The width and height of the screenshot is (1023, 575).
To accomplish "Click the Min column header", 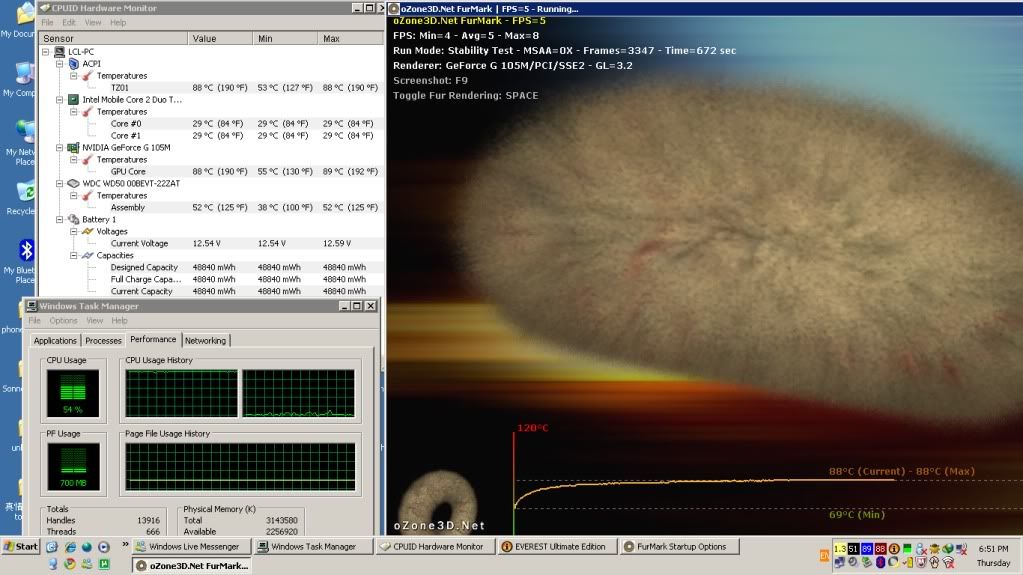I will (x=285, y=39).
